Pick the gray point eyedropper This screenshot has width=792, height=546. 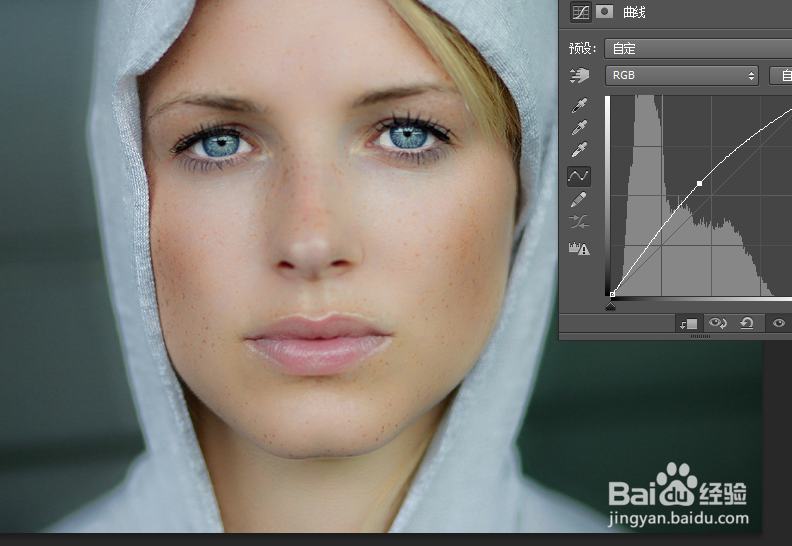(x=579, y=127)
